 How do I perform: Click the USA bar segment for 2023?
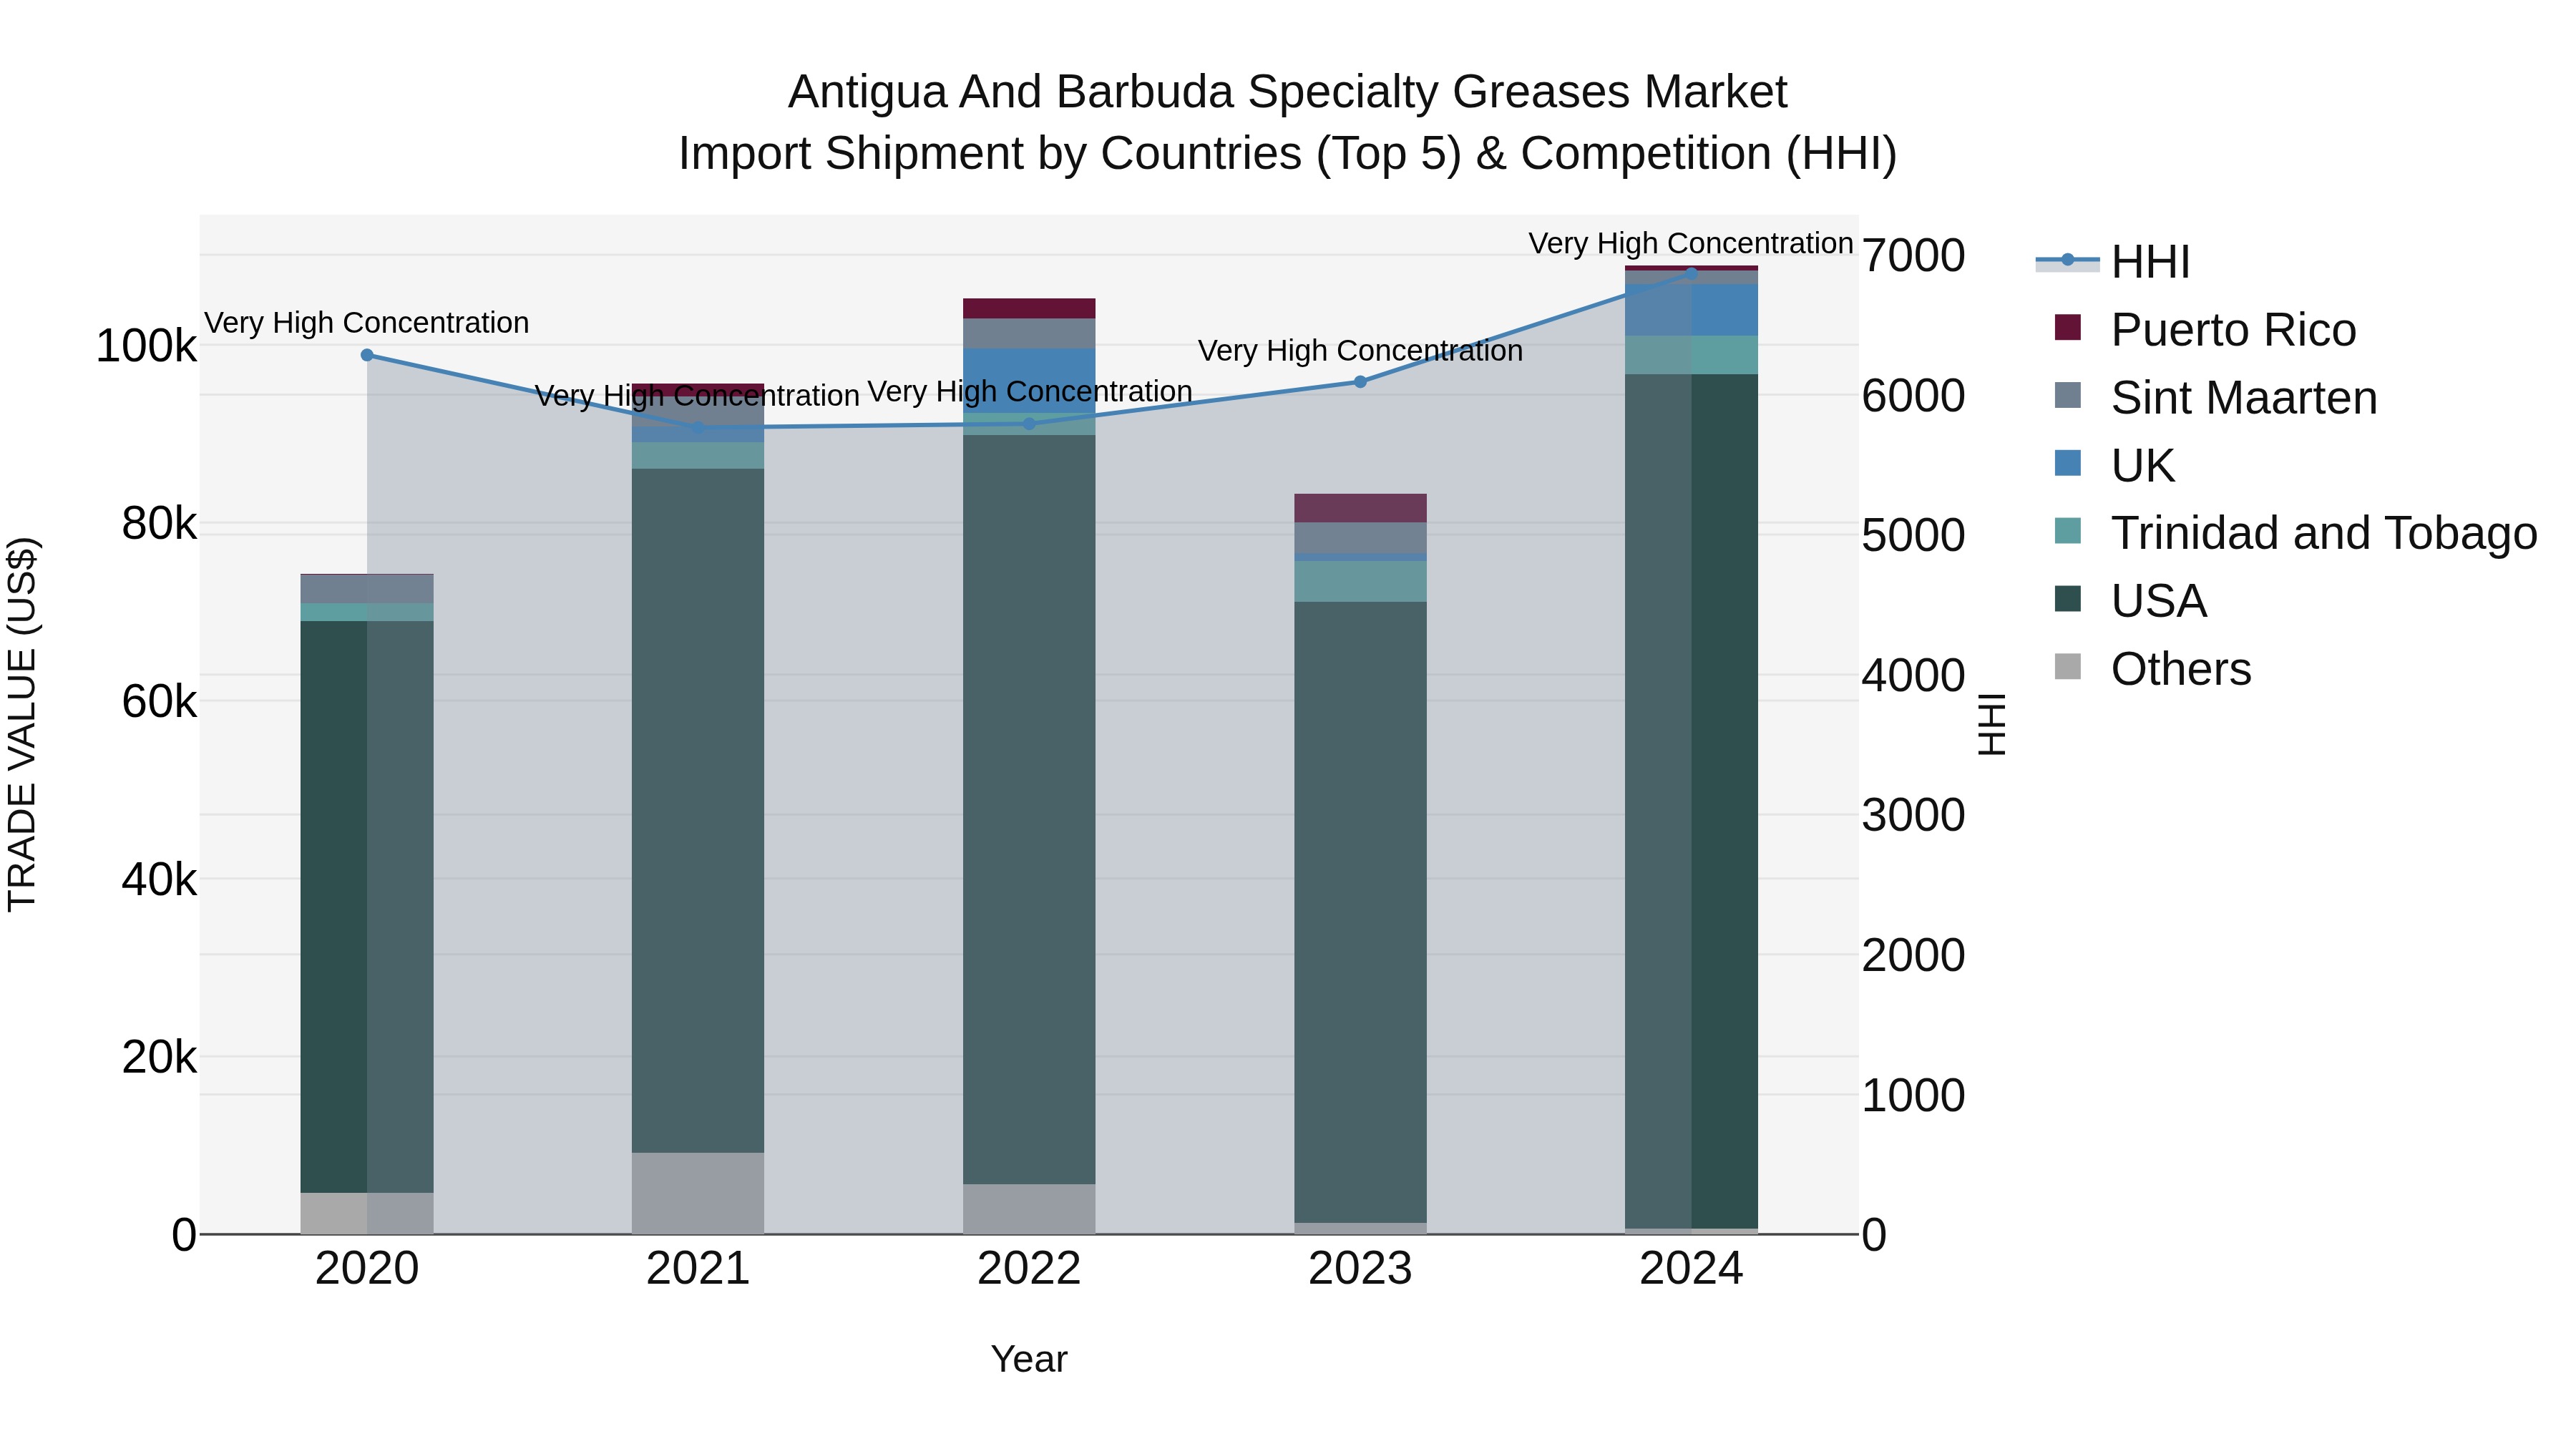pos(1360,912)
